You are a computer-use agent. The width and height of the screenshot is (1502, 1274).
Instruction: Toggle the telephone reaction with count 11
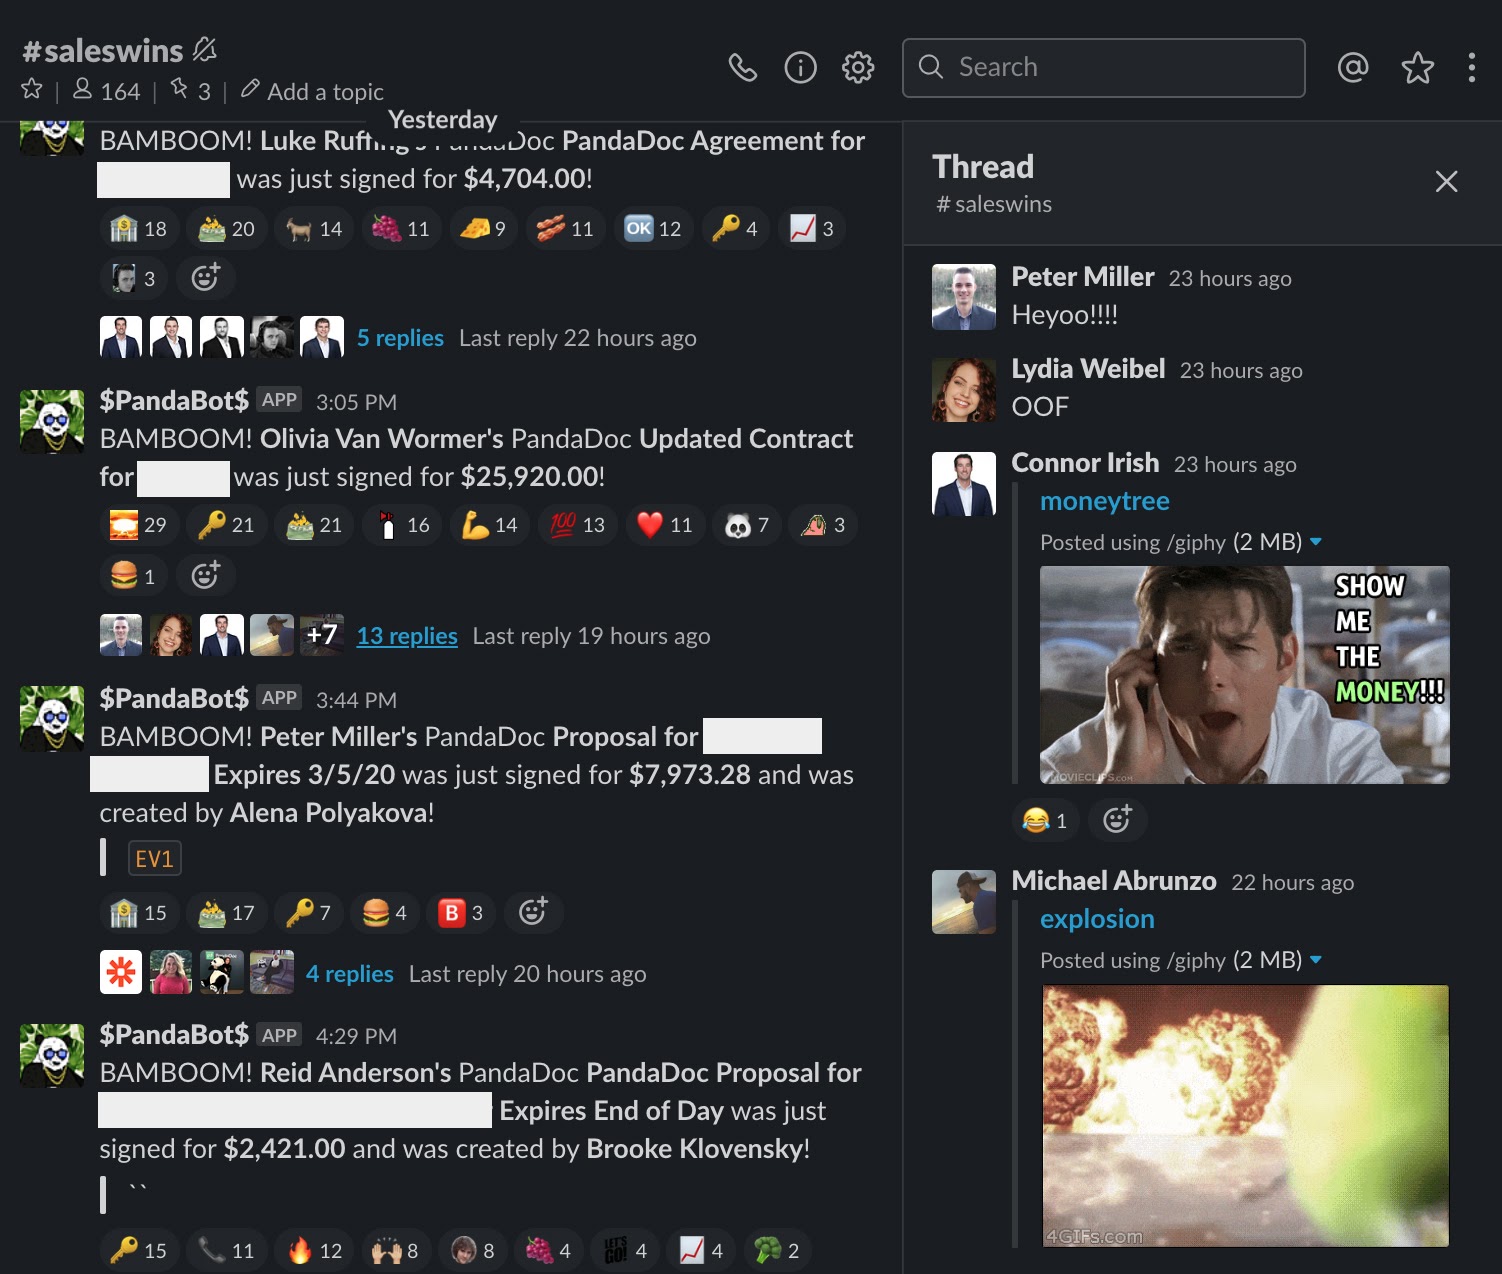(226, 1250)
